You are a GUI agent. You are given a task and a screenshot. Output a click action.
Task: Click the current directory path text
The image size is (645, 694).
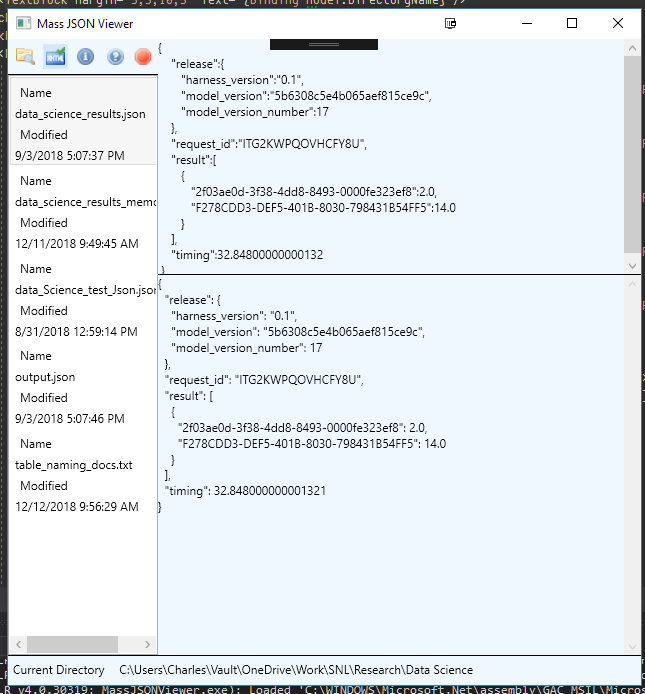tap(296, 670)
